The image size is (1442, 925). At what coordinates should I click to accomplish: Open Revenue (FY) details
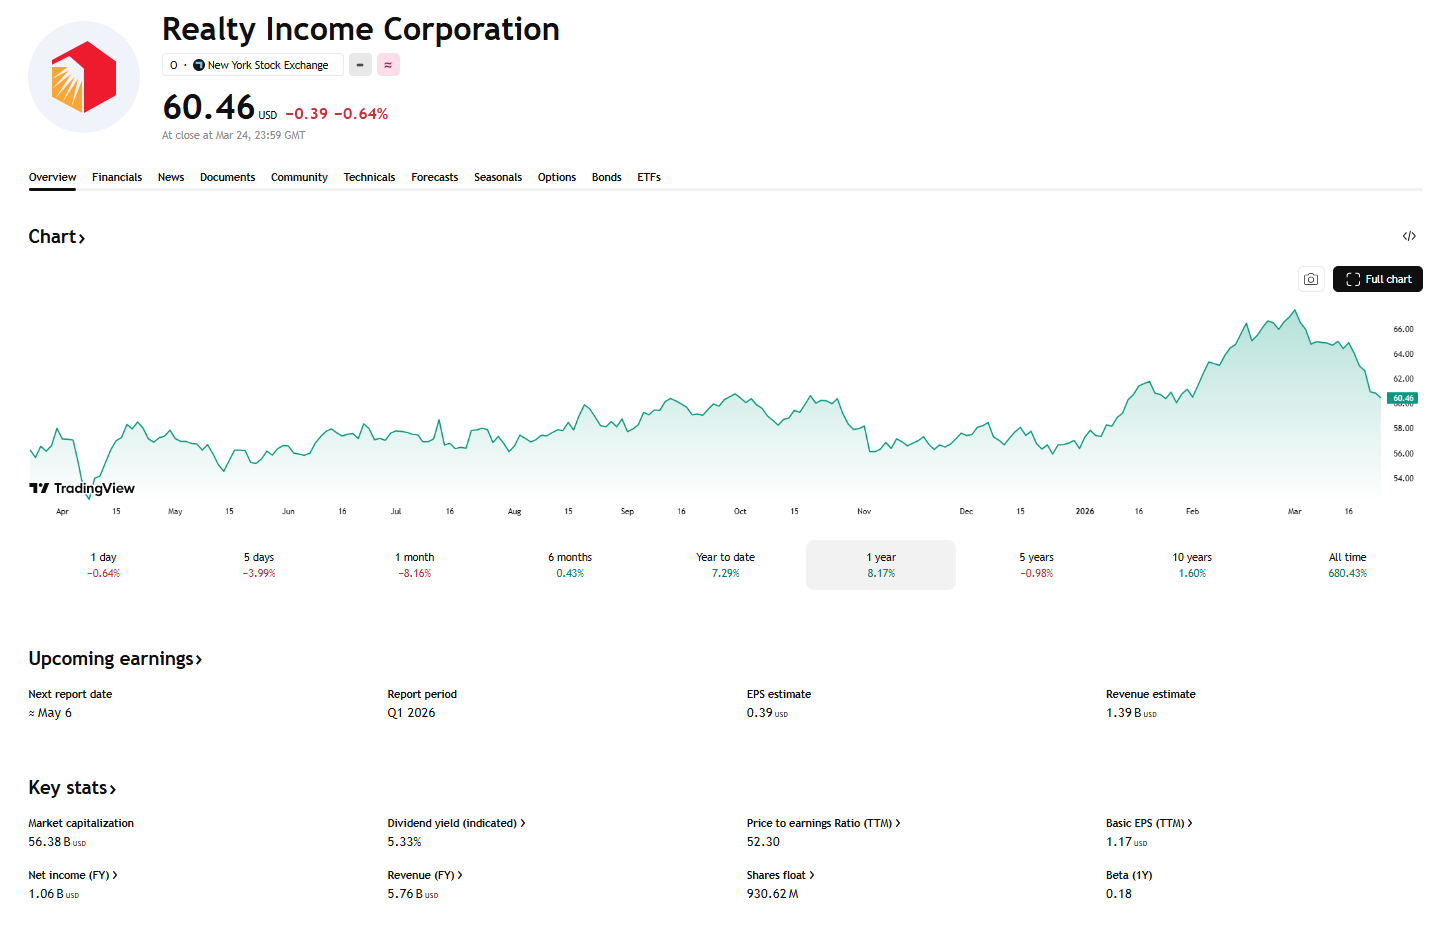tap(425, 875)
